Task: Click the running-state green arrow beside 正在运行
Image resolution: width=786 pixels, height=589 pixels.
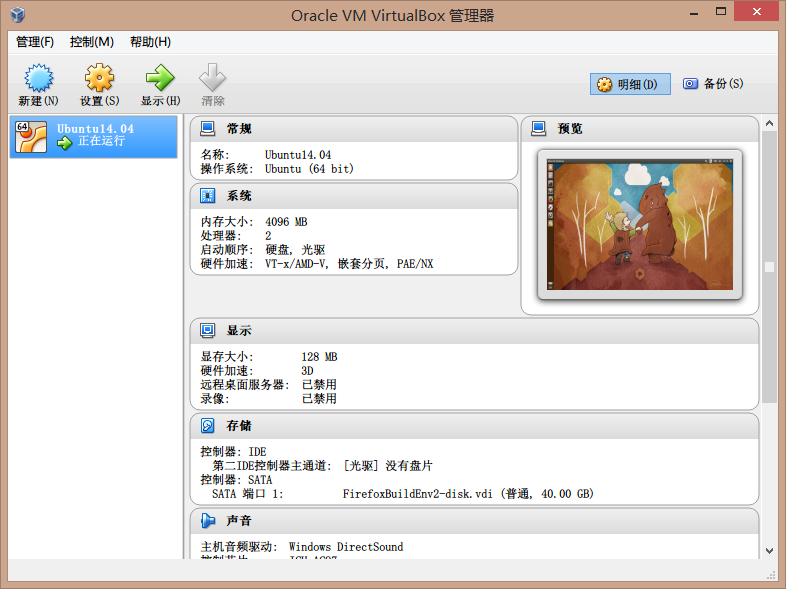Action: coord(65,143)
